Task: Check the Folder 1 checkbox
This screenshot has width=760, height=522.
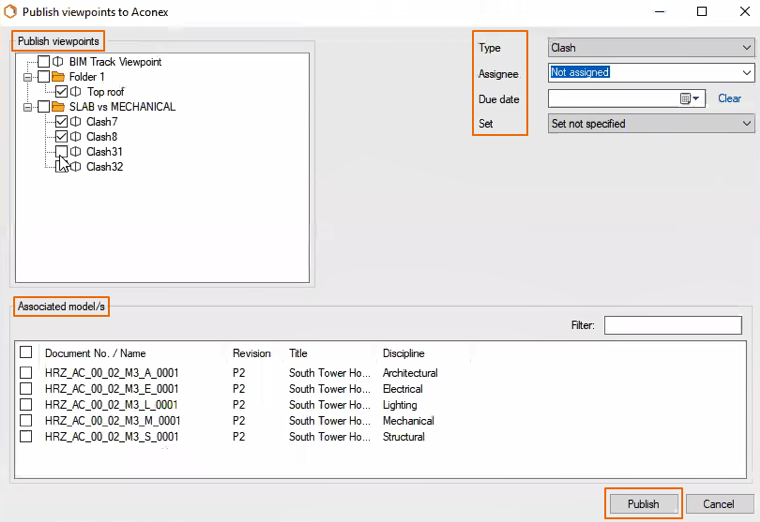Action: coord(44,77)
